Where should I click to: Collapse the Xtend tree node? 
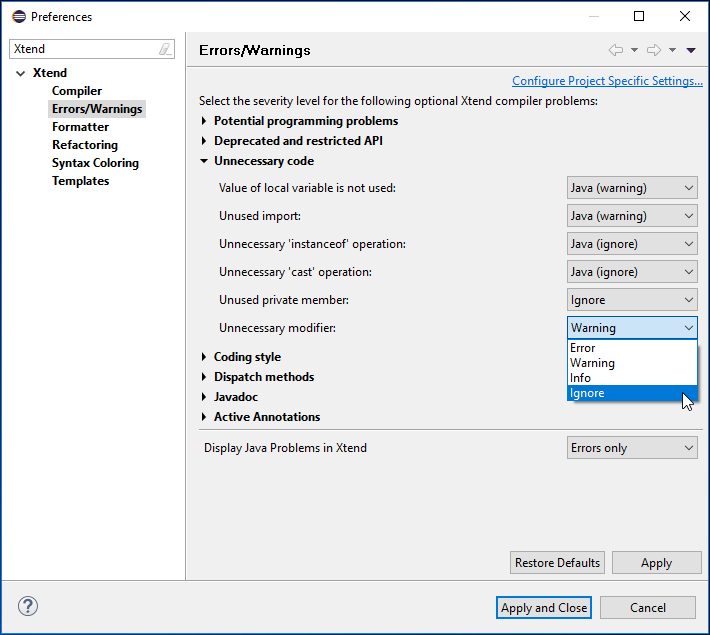coord(20,73)
